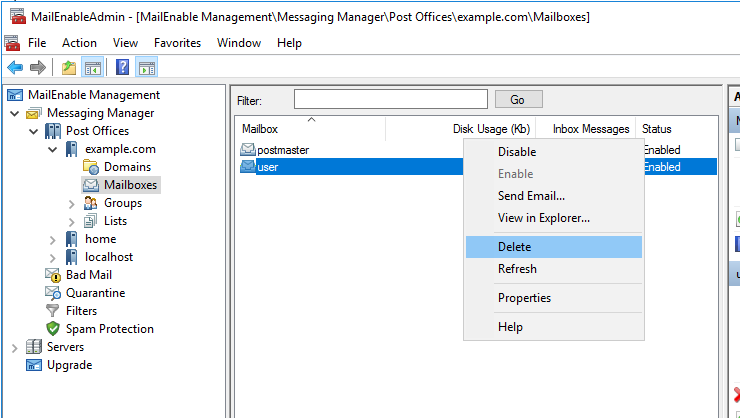Click the Bad Mail warning icon
740x418 pixels.
coord(53,275)
